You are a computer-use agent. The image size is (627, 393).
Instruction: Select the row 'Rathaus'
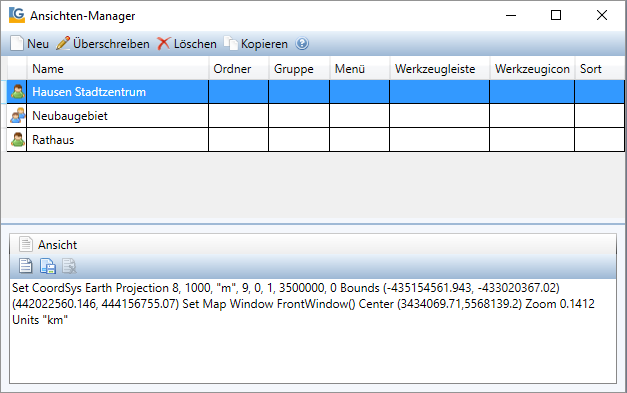click(315, 140)
